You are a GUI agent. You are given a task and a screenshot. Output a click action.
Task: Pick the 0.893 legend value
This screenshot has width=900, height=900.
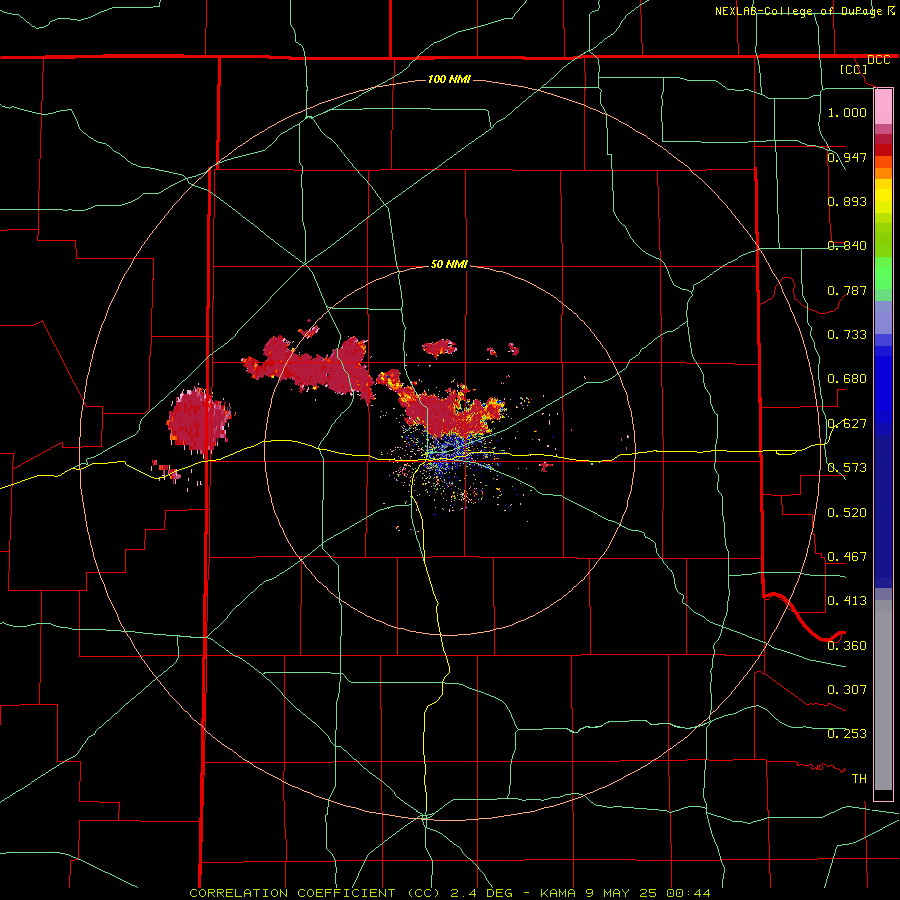pos(847,201)
